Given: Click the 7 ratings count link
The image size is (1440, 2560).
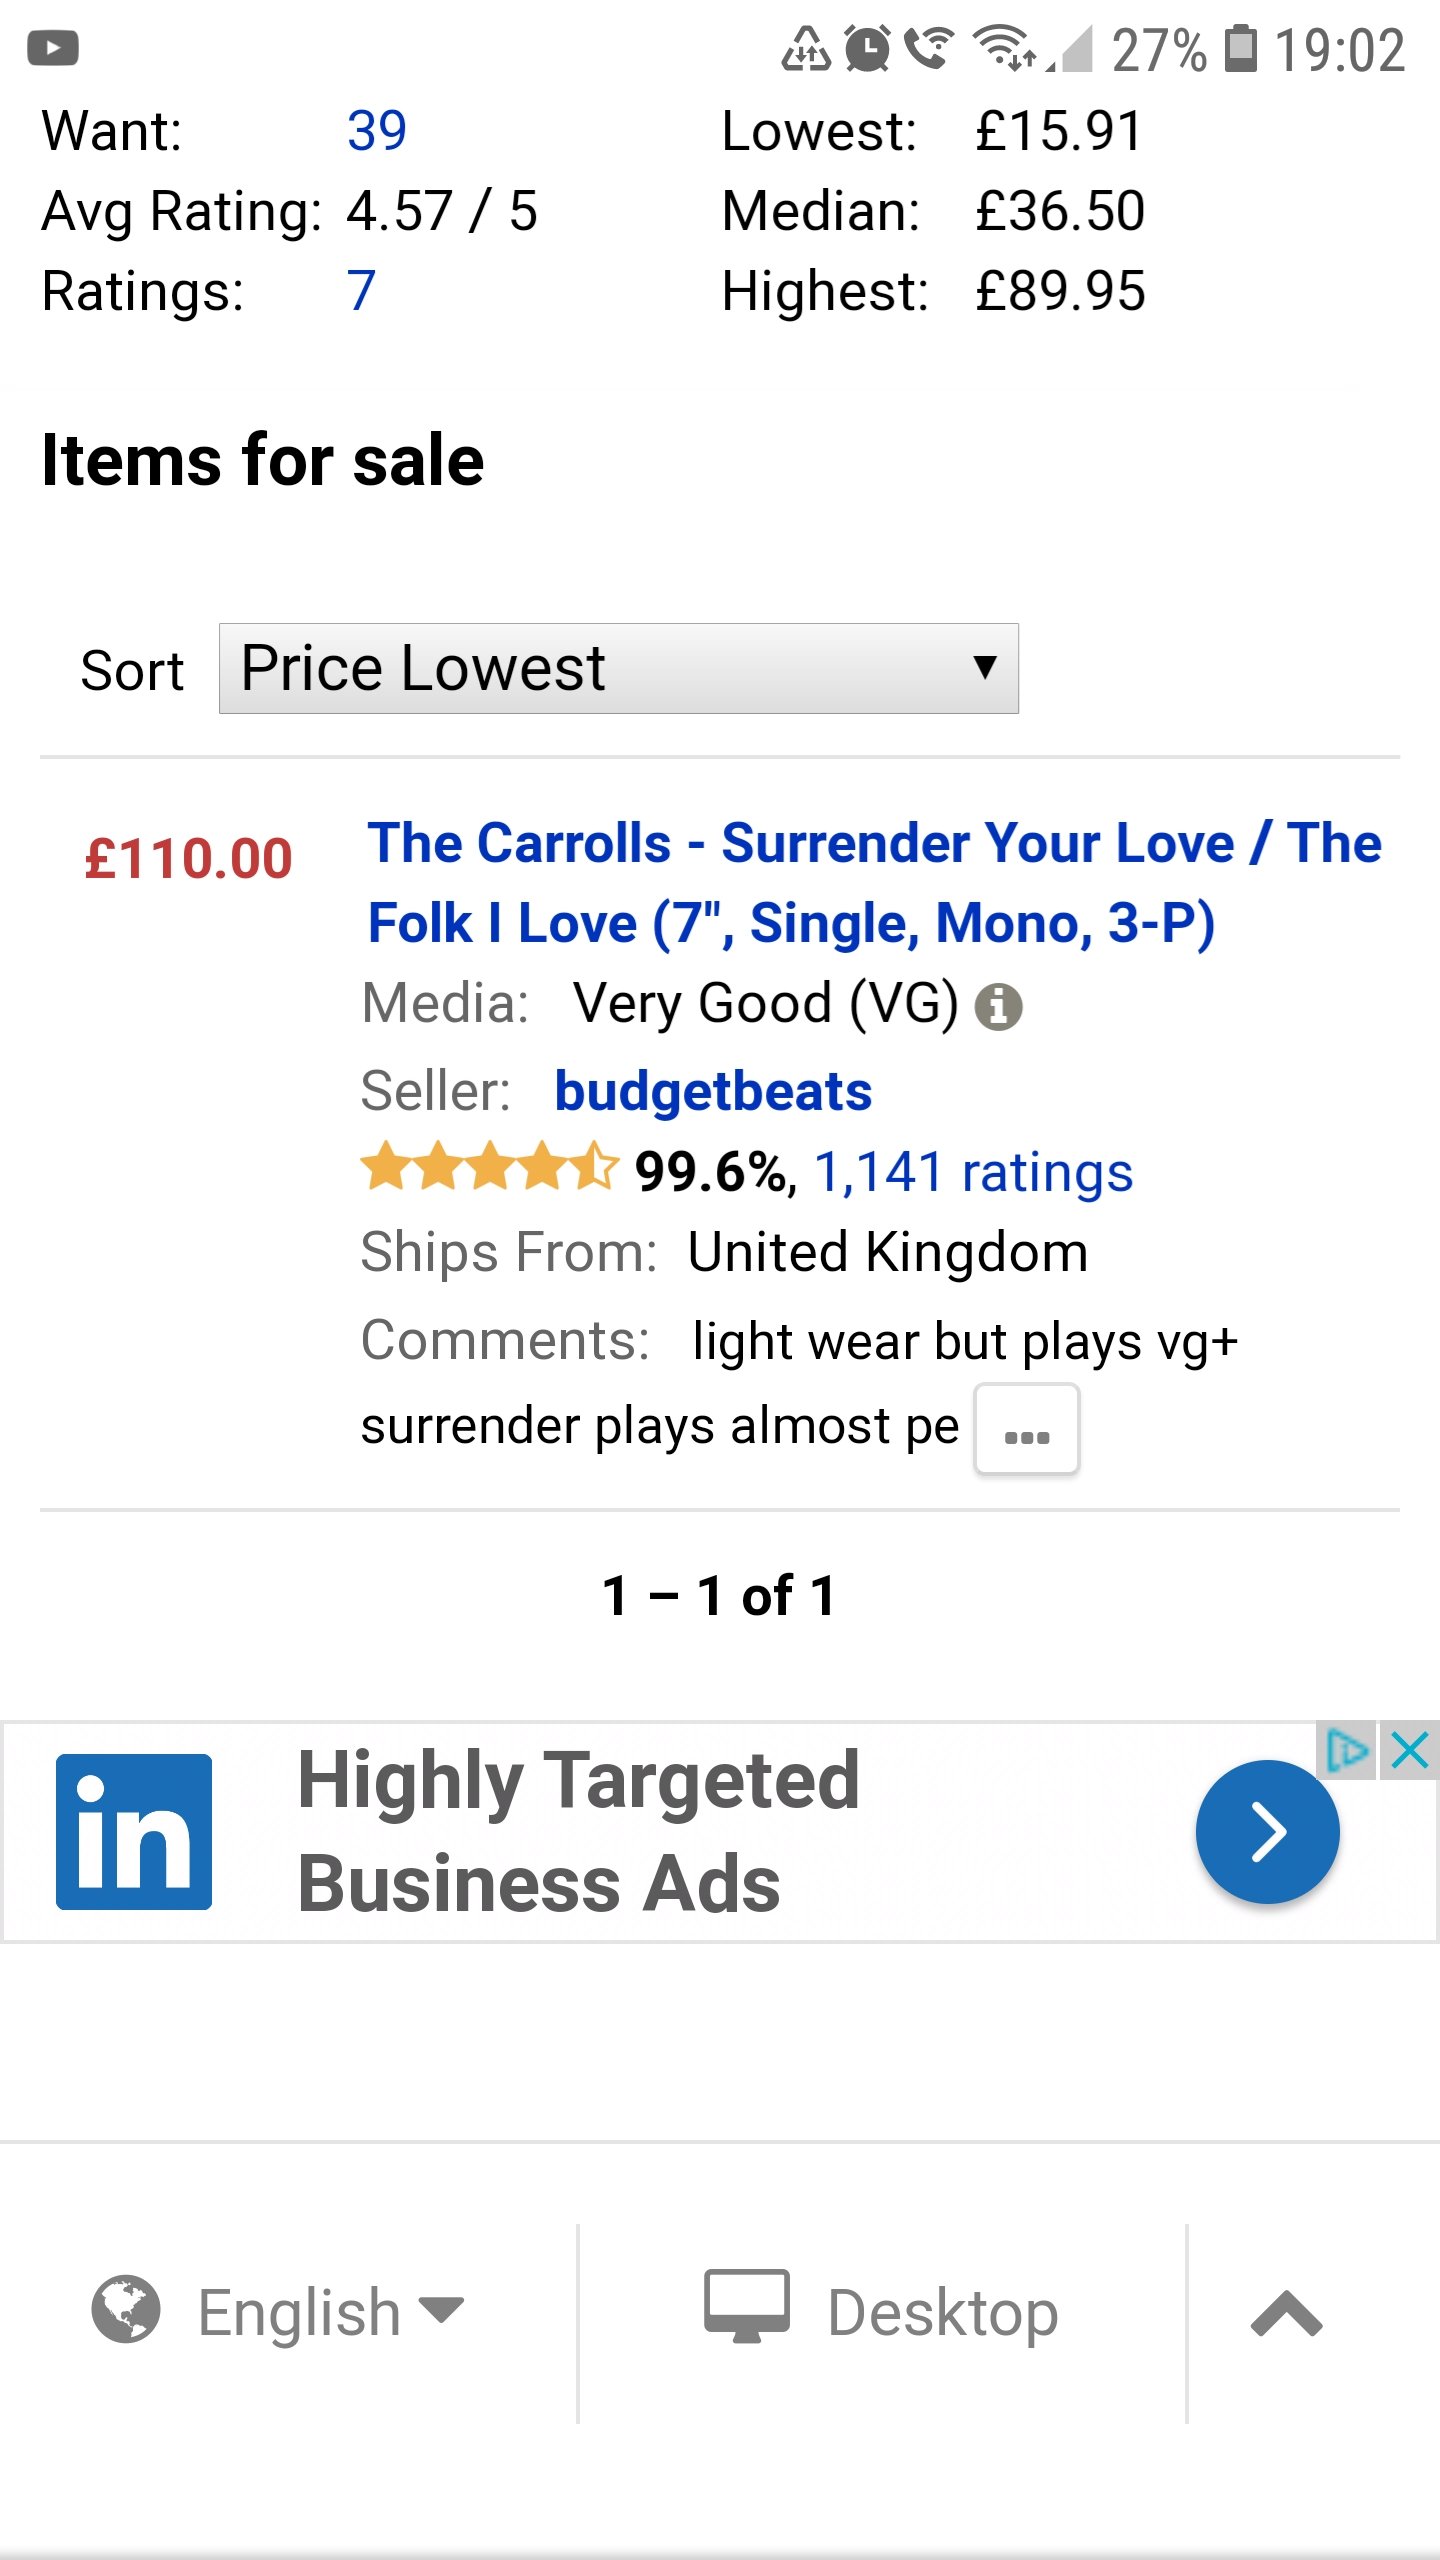Looking at the screenshot, I should (361, 291).
